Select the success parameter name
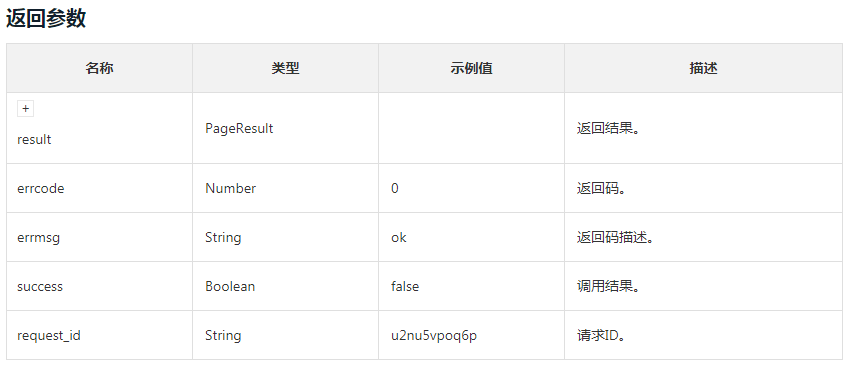Screen dimensions: 858x383 40,287
